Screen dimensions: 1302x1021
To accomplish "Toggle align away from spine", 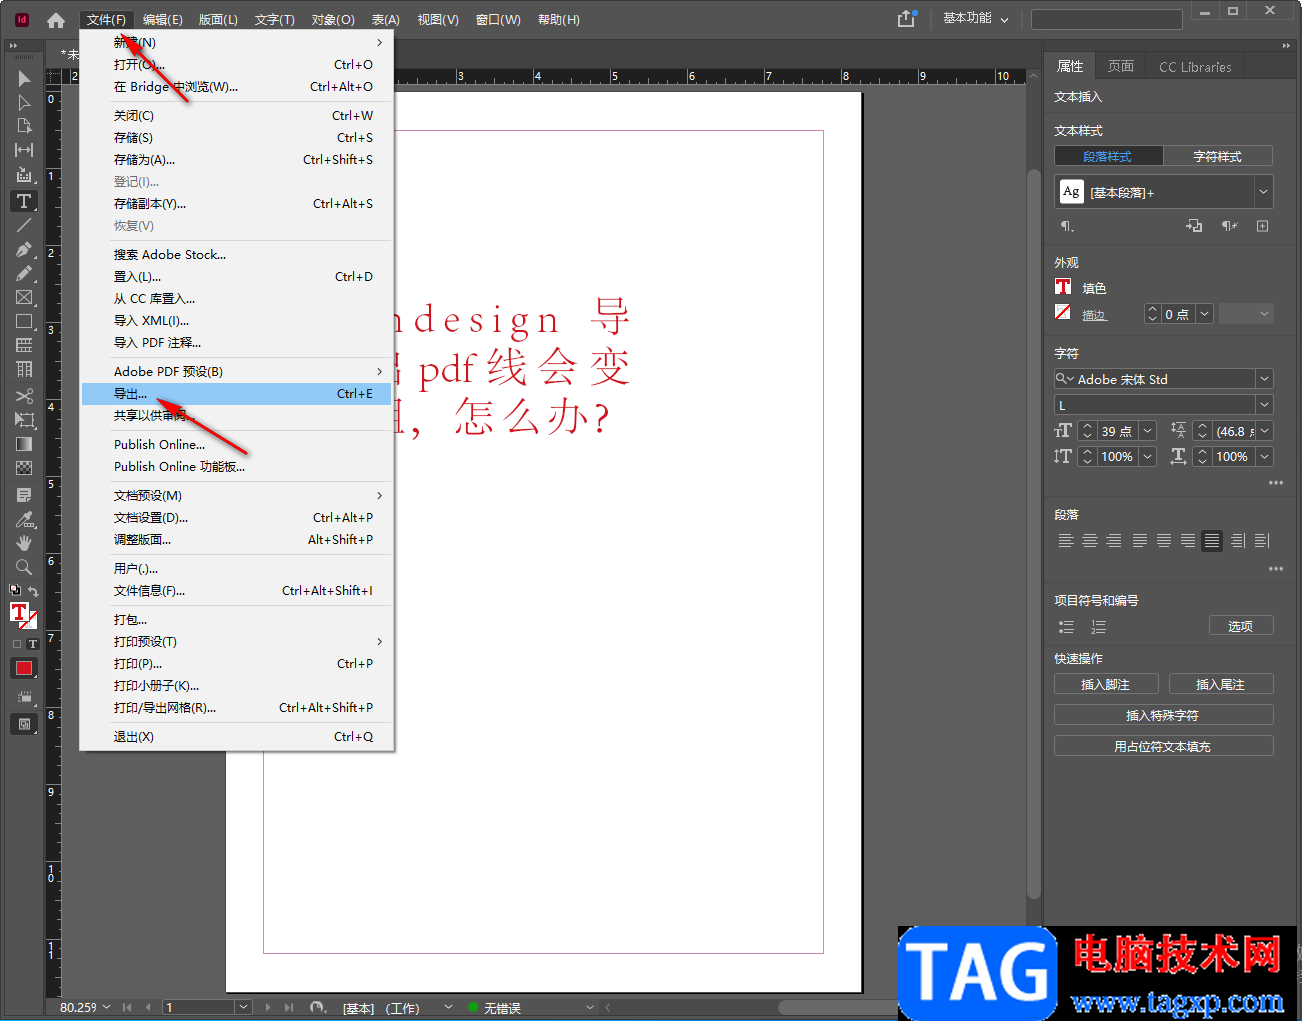I will (1262, 541).
